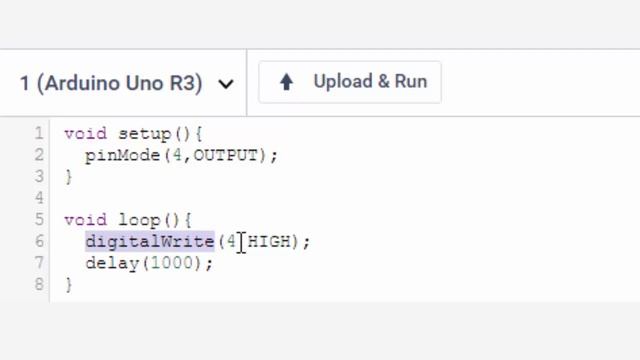Click the pinMode function text

pos(122,156)
